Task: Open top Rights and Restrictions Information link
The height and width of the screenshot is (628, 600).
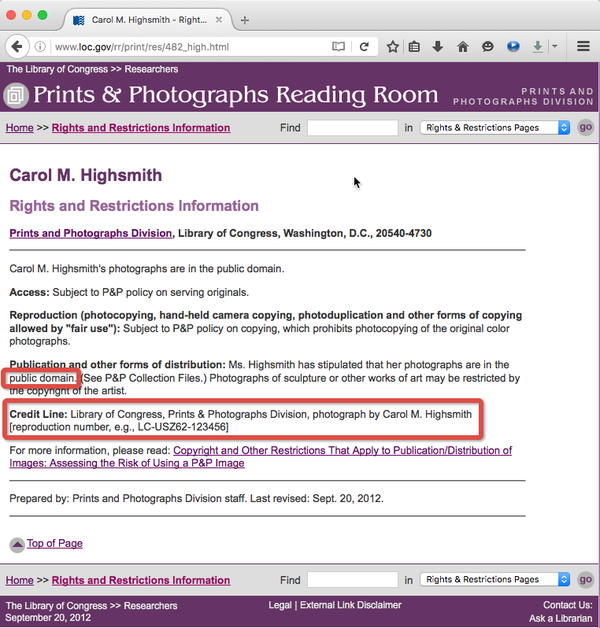Action: point(141,128)
